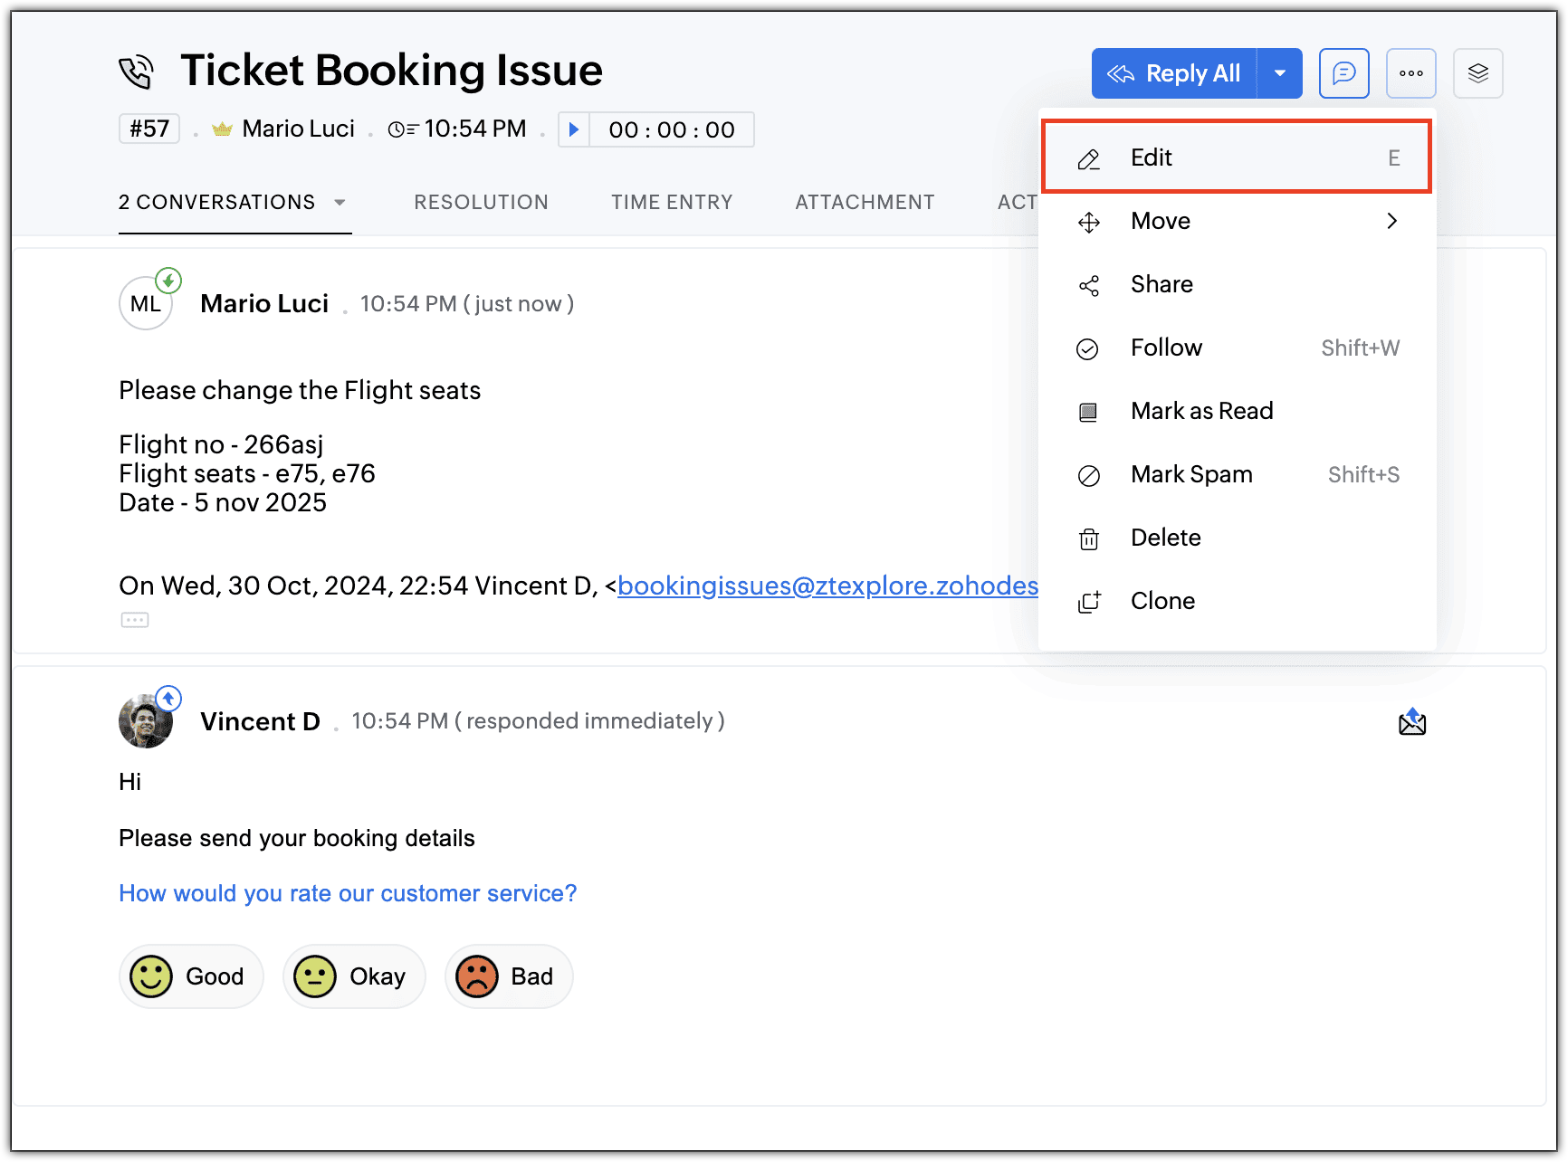Select Follow in the actions menu
1568x1162 pixels.
(x=1236, y=348)
